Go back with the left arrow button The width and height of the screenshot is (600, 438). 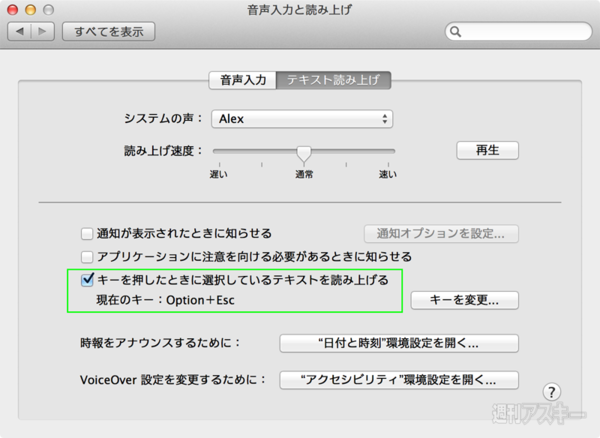point(20,31)
